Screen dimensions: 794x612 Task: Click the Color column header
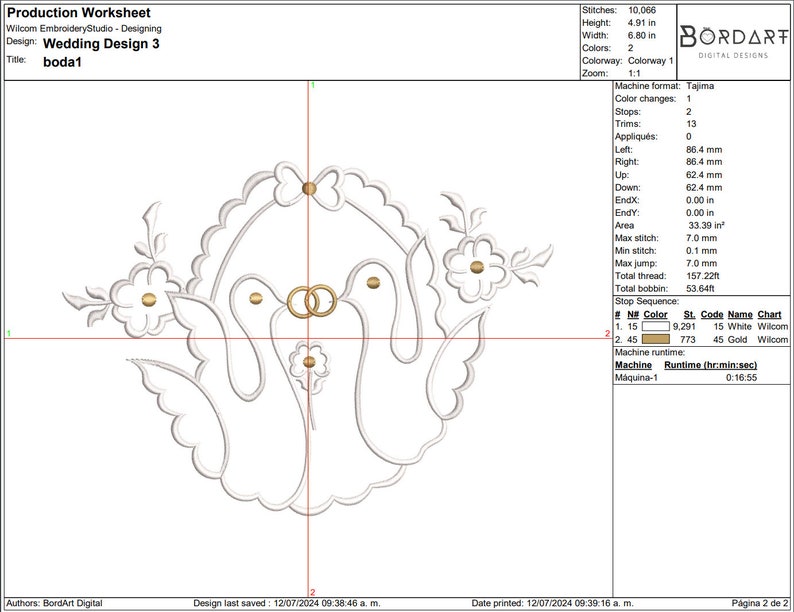655,314
